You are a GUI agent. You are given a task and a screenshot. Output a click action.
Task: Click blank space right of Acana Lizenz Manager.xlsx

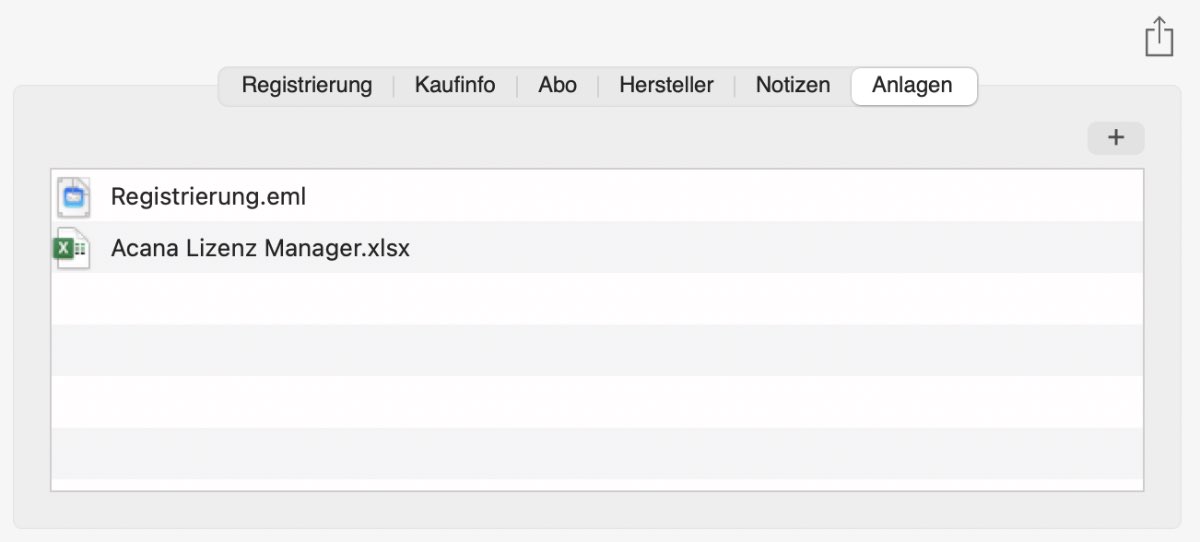[x=777, y=248]
